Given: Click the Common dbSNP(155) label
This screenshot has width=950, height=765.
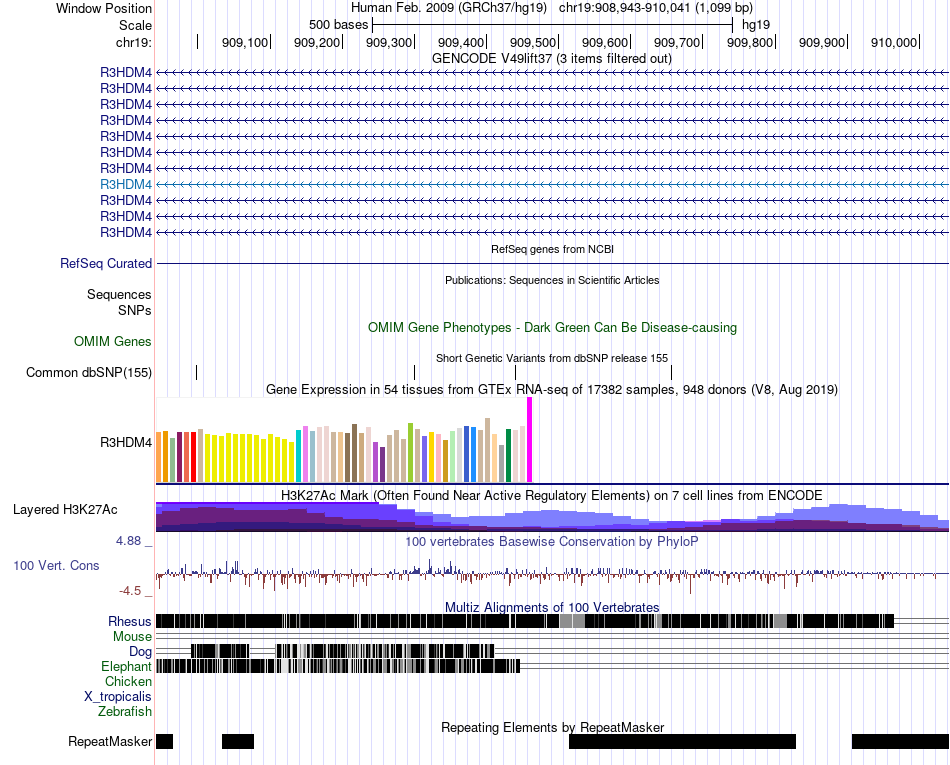Looking at the screenshot, I should (89, 373).
